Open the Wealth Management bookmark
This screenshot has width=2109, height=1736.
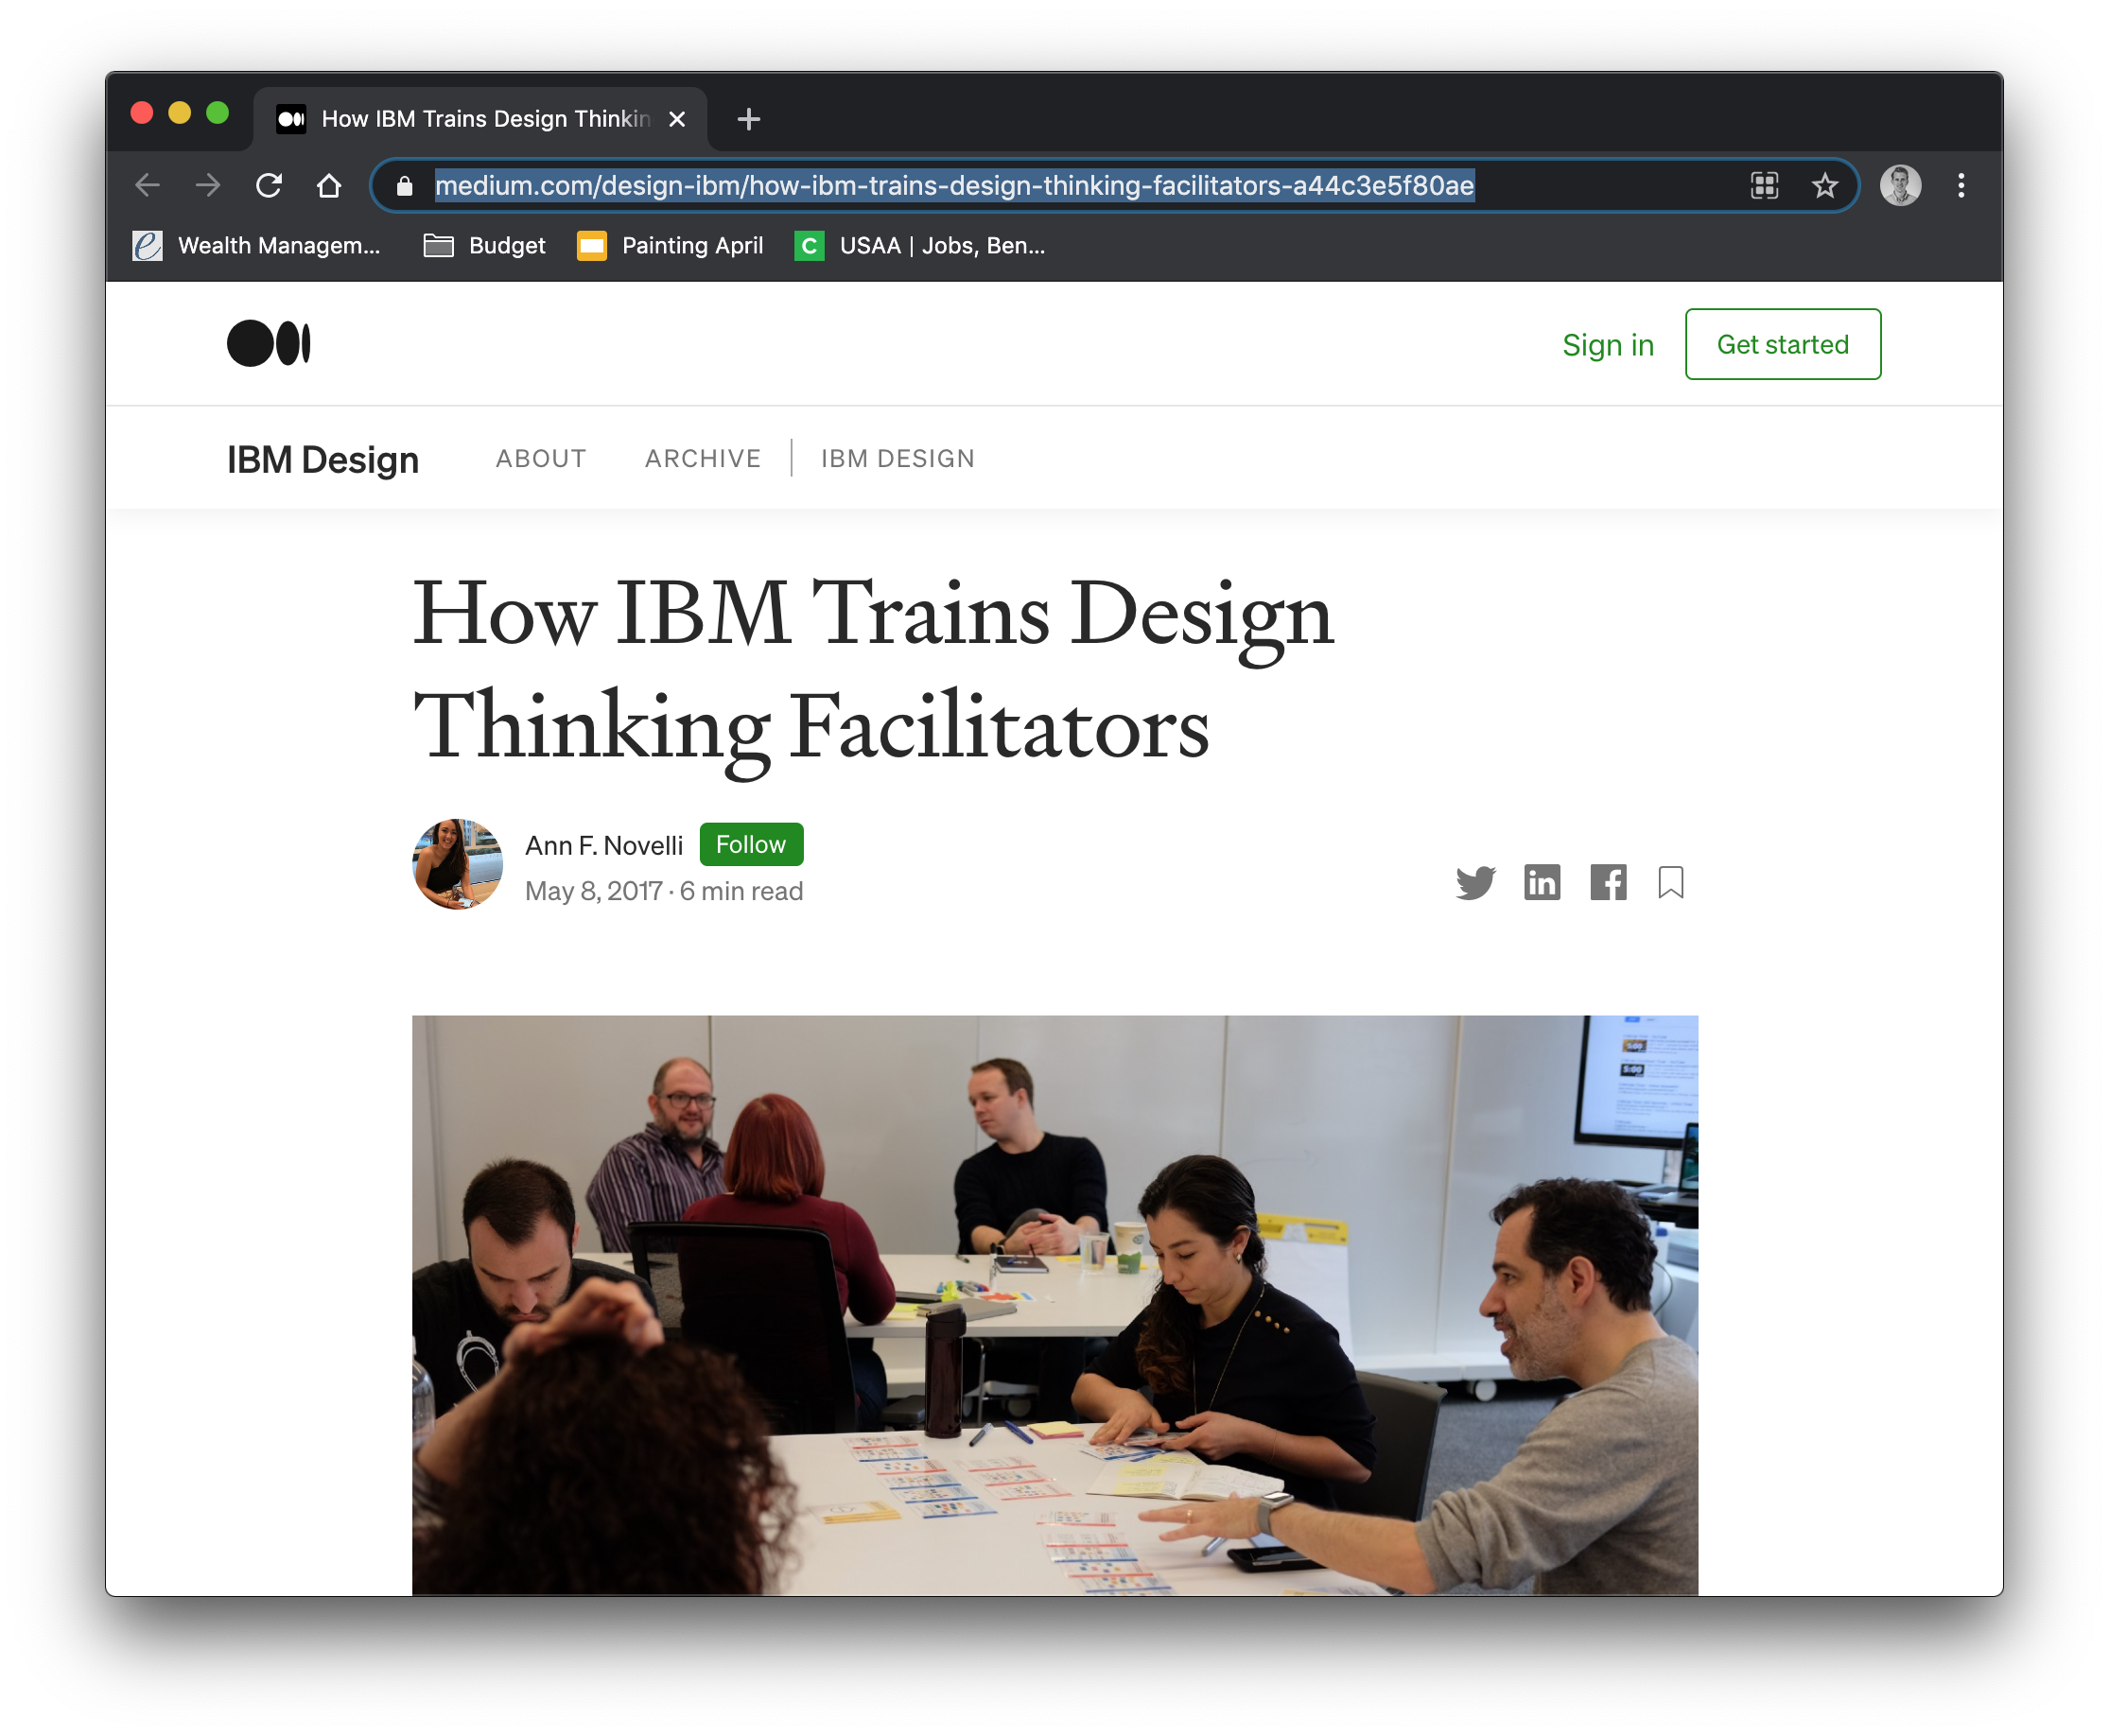[257, 245]
